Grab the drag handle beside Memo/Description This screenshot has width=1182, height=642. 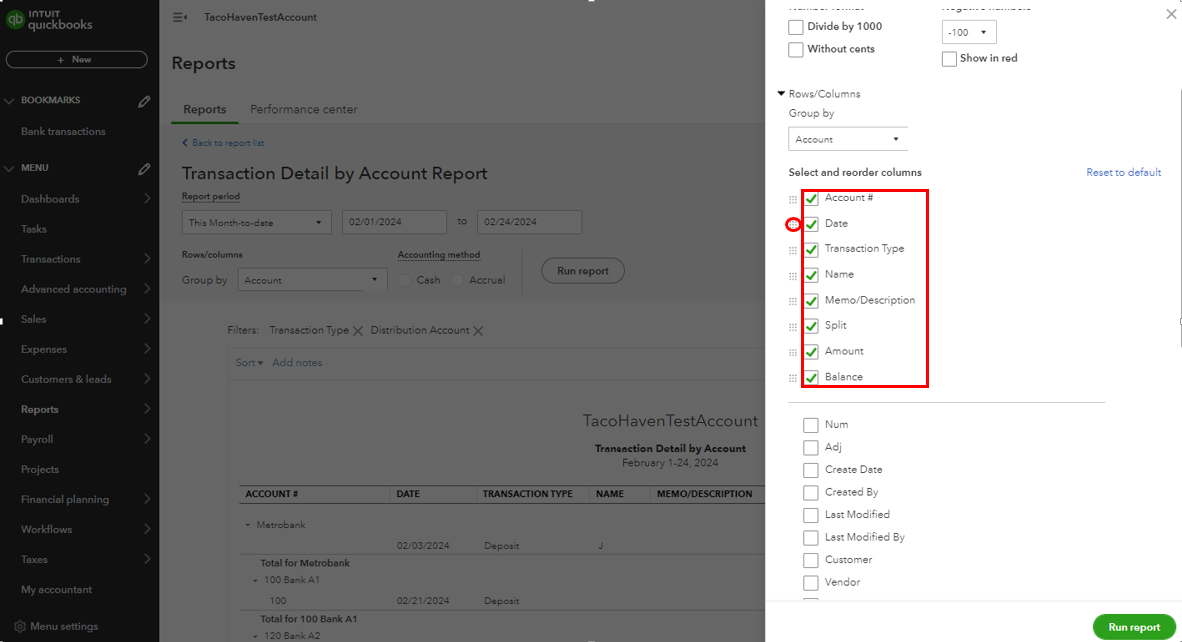(793, 301)
